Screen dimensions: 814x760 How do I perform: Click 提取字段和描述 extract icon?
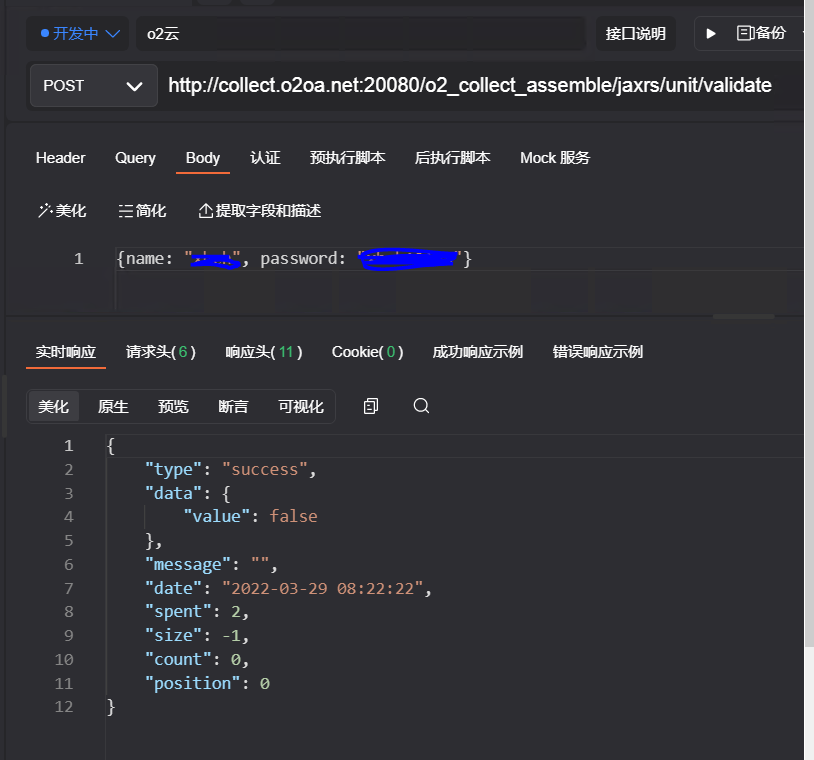coord(260,211)
